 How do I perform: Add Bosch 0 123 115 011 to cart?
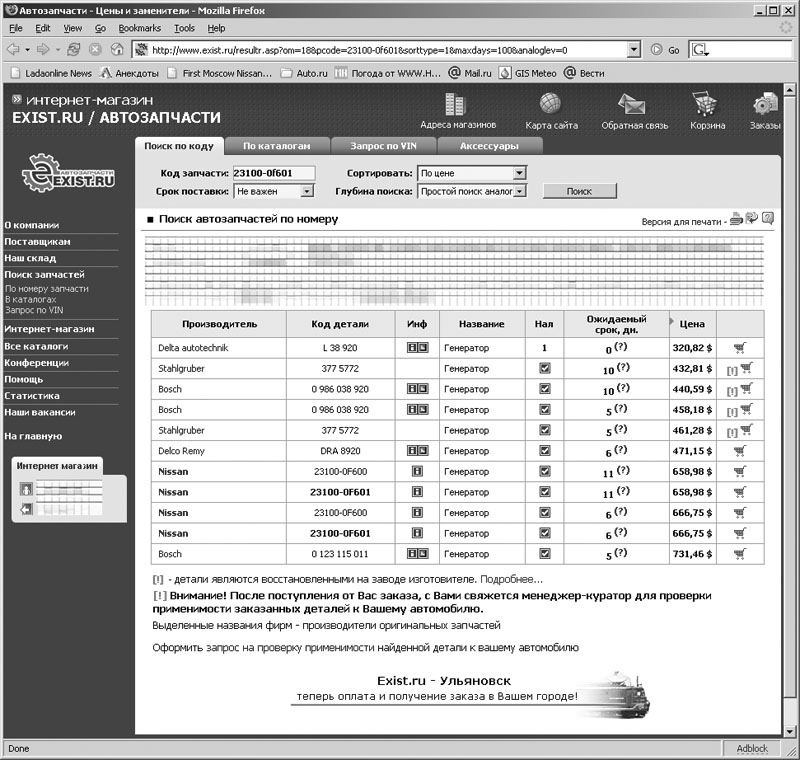click(x=739, y=554)
